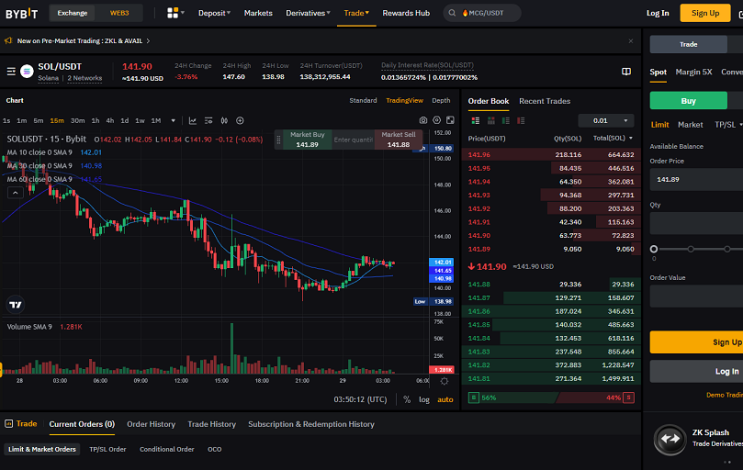Select the 15m chart interval
Viewport: 743px width, 470px height.
57,121
